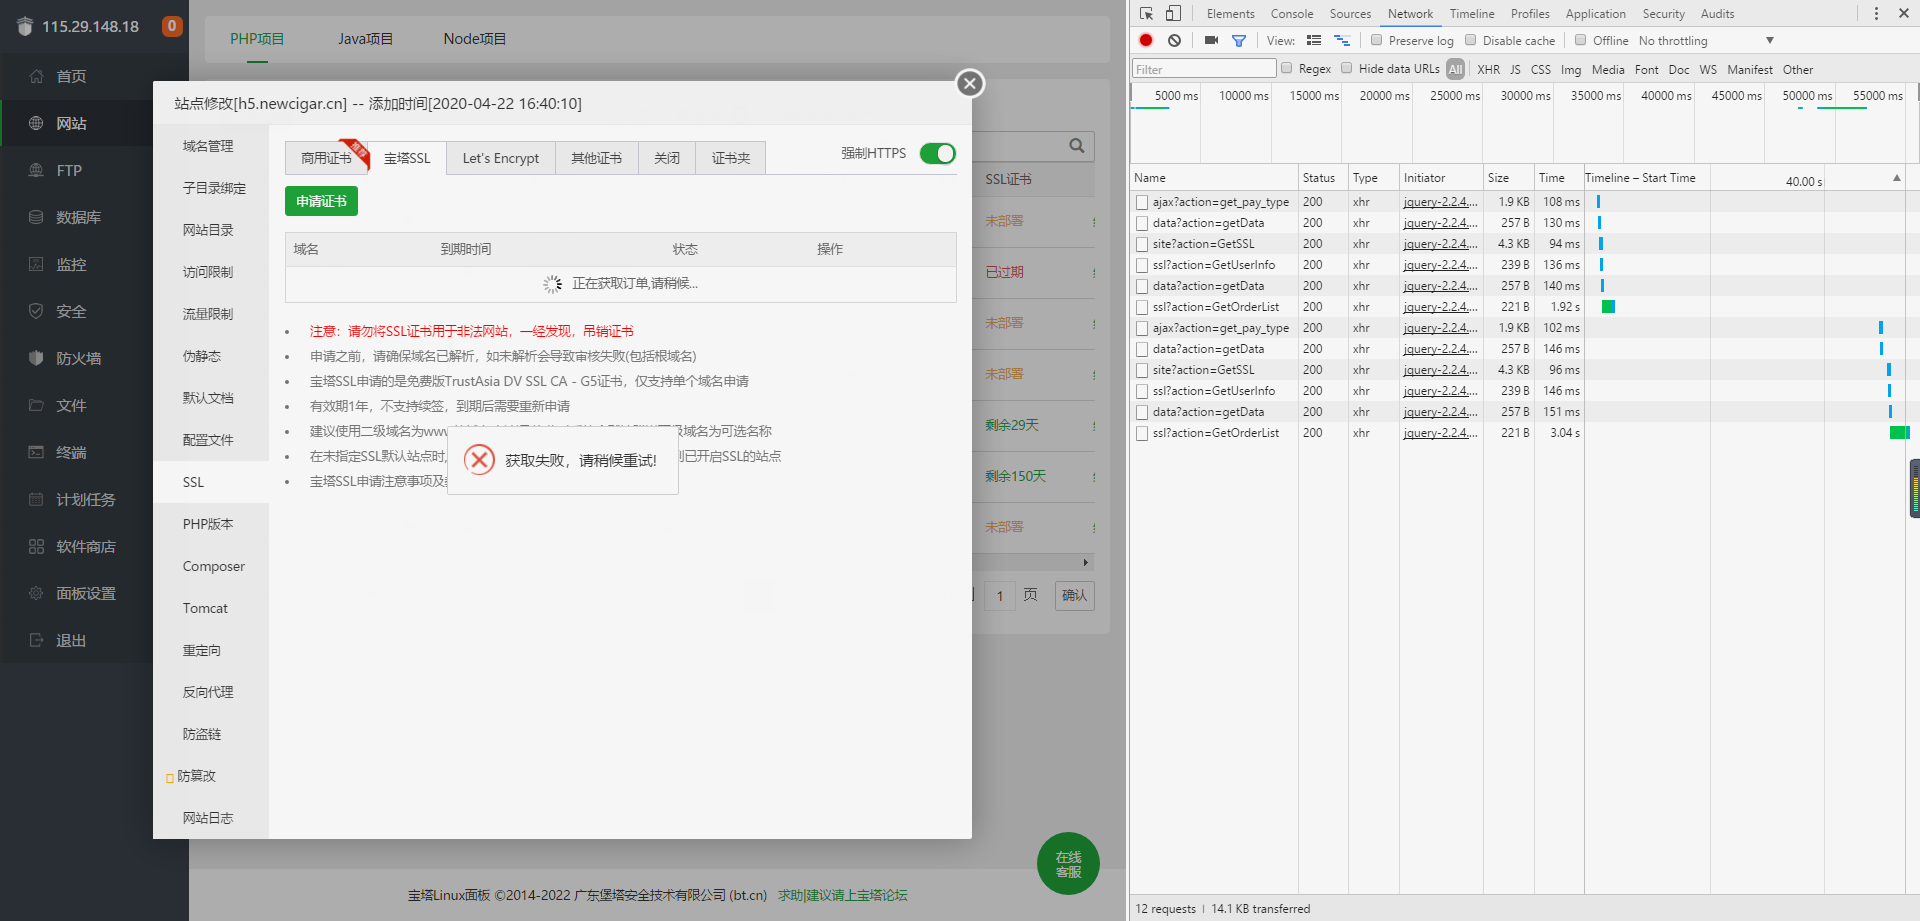1920x921 pixels.
Task: Click the folder icon for 文件
Action: click(36, 405)
